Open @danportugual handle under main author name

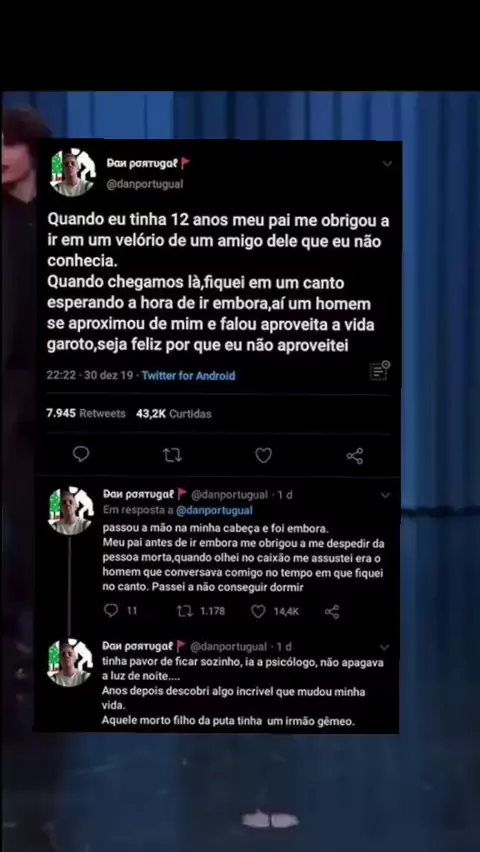[x=145, y=184]
